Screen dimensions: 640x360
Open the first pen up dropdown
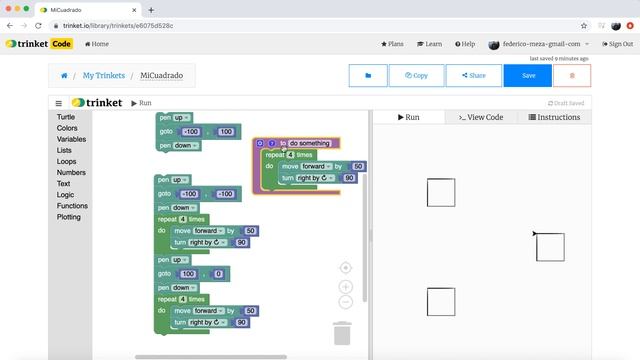(x=181, y=118)
